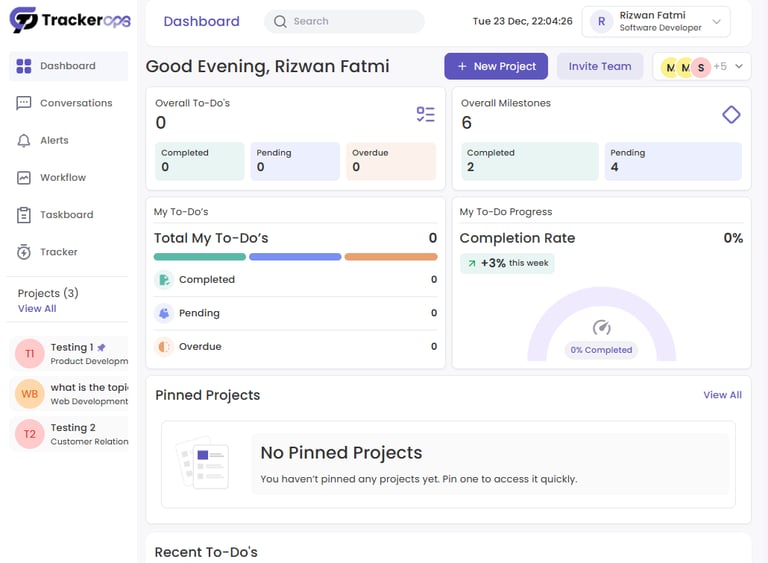Expand the Rizwan Fatmi profile dropdown
This screenshot has height=563, width=768.
point(716,21)
